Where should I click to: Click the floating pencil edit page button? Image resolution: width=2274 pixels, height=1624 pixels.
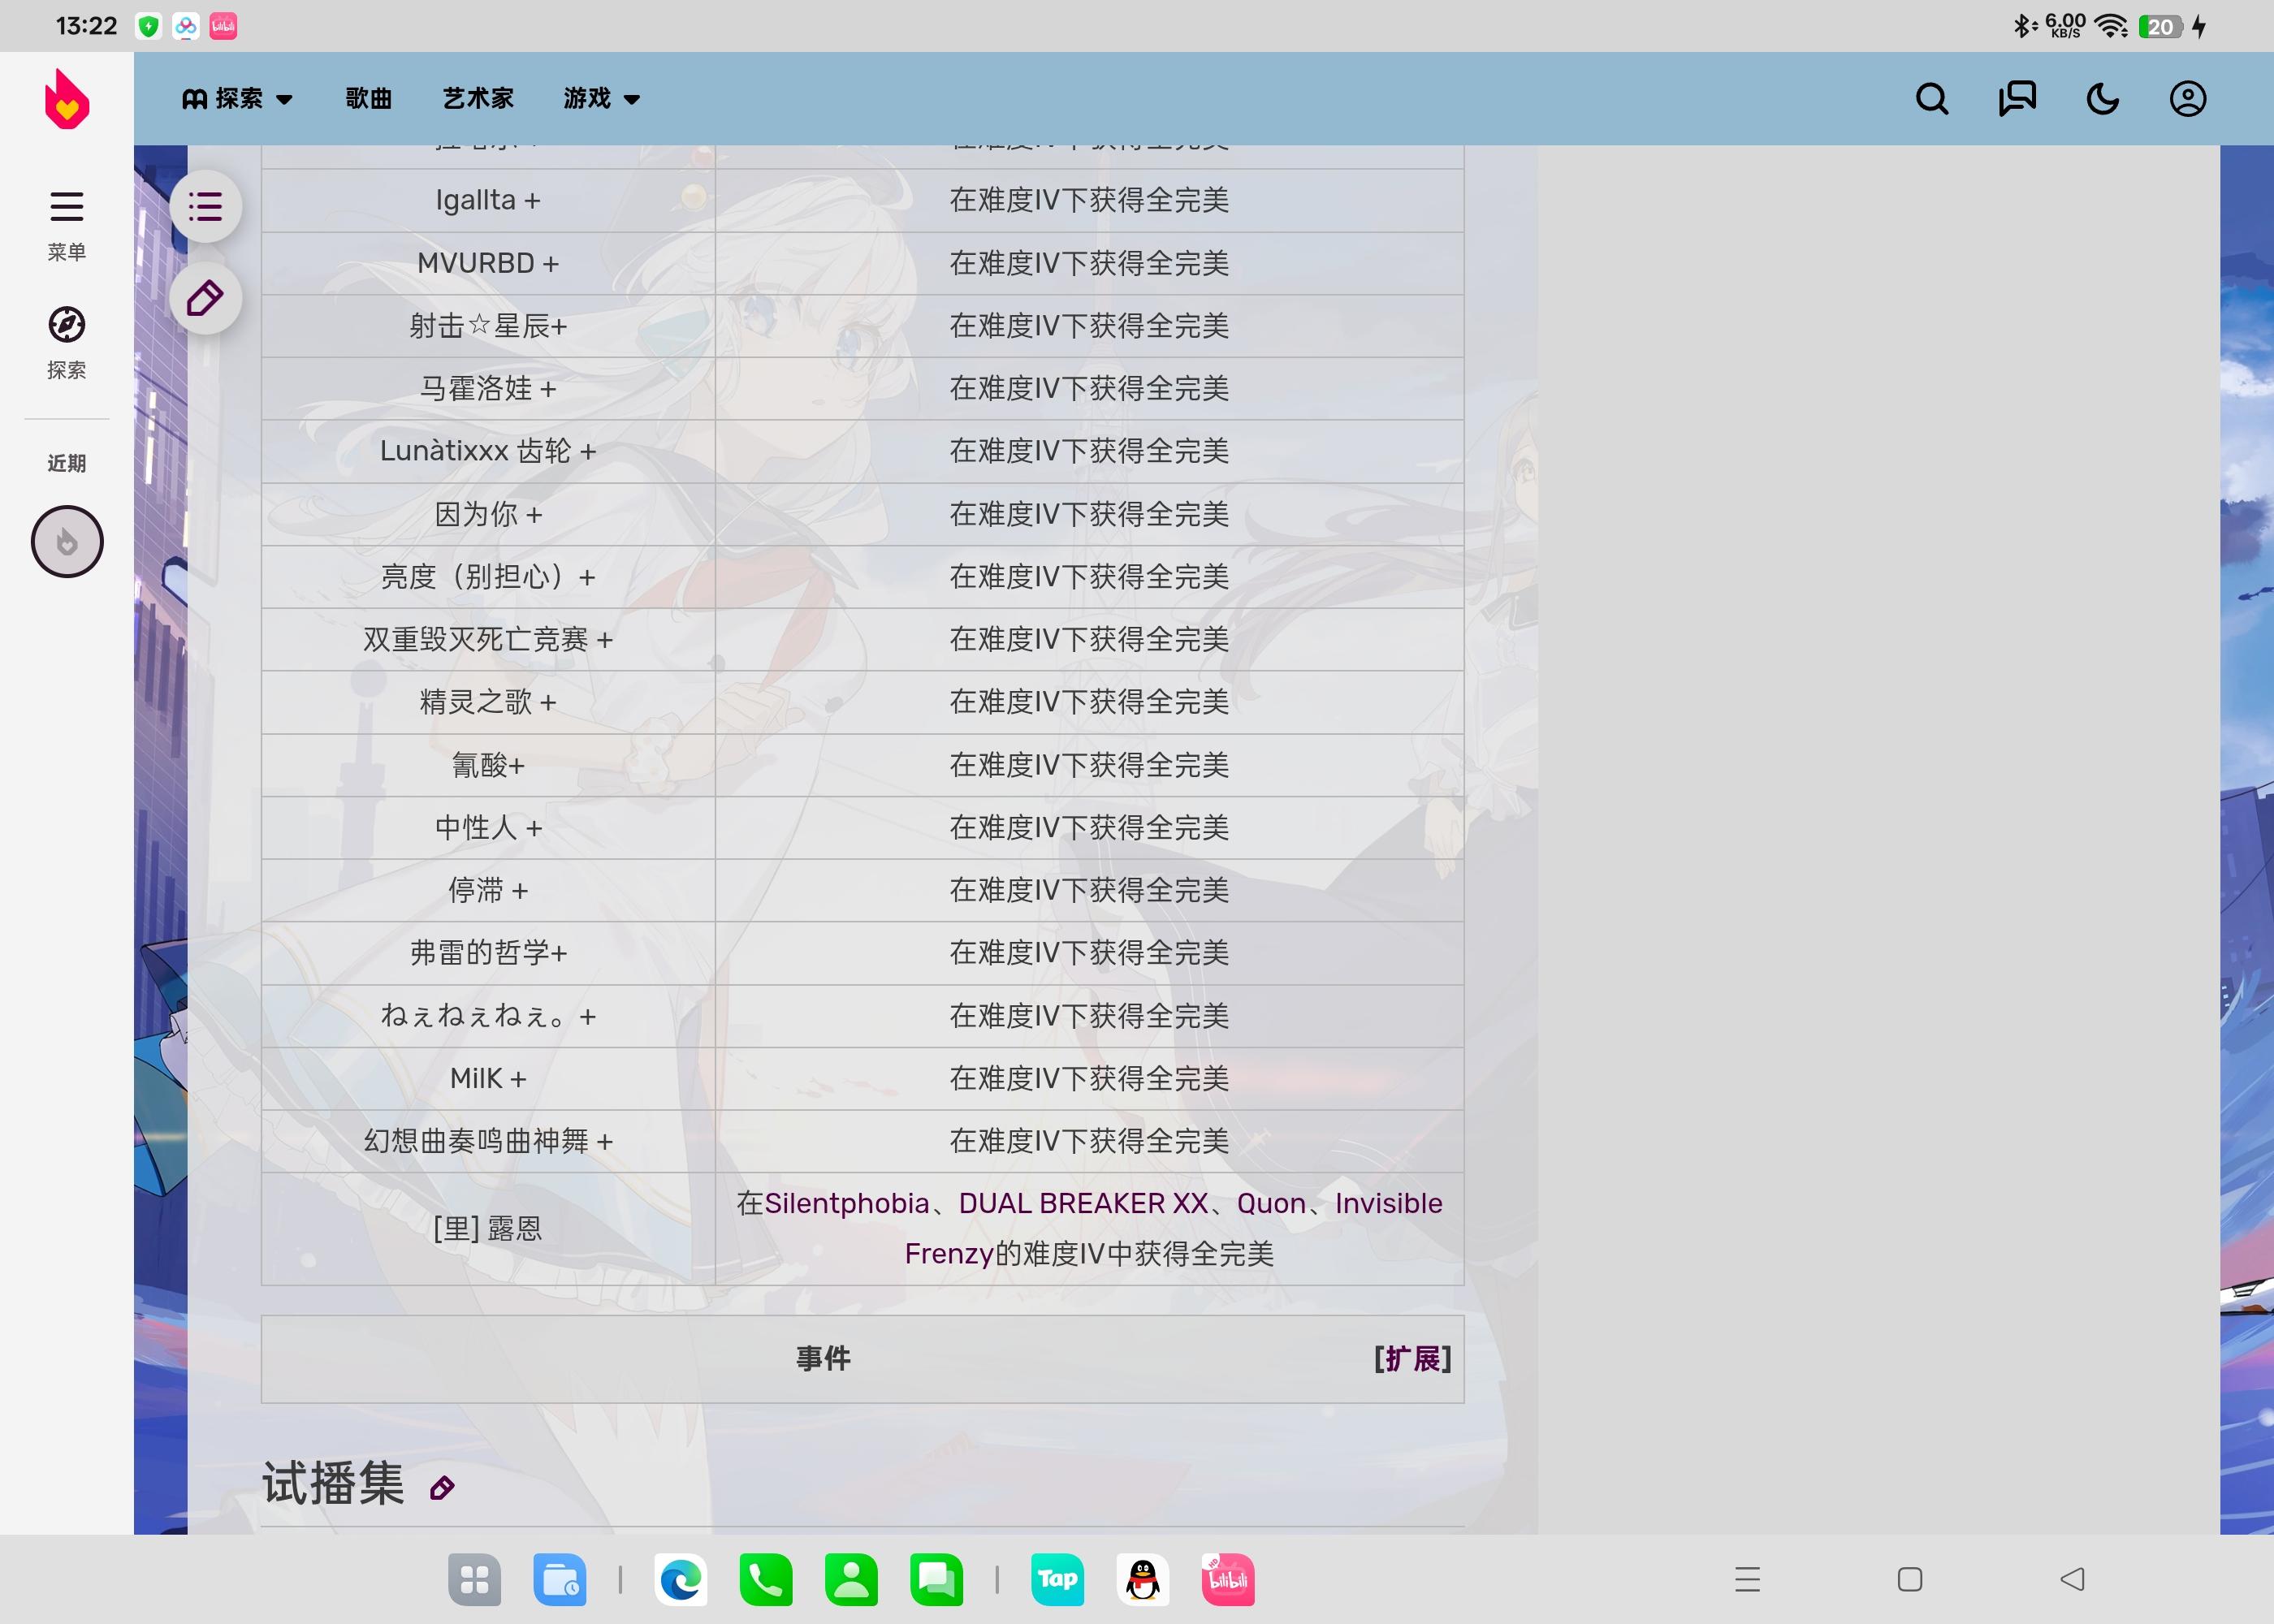pyautogui.click(x=205, y=298)
